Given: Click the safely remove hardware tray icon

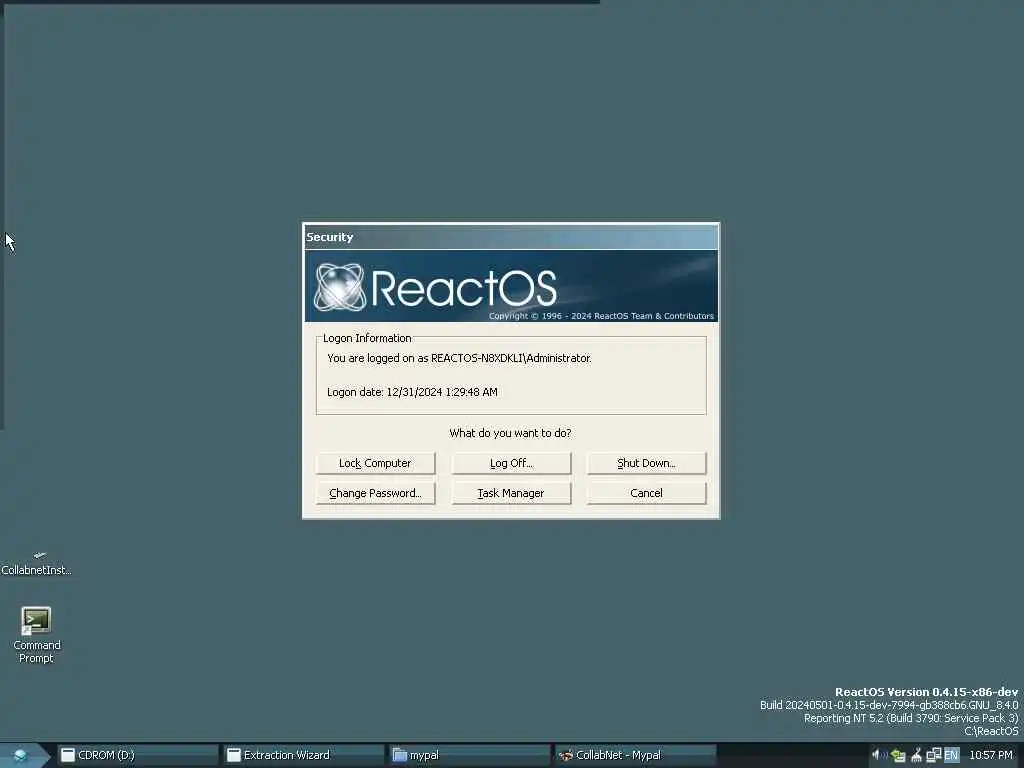Looking at the screenshot, I should click(x=898, y=756).
